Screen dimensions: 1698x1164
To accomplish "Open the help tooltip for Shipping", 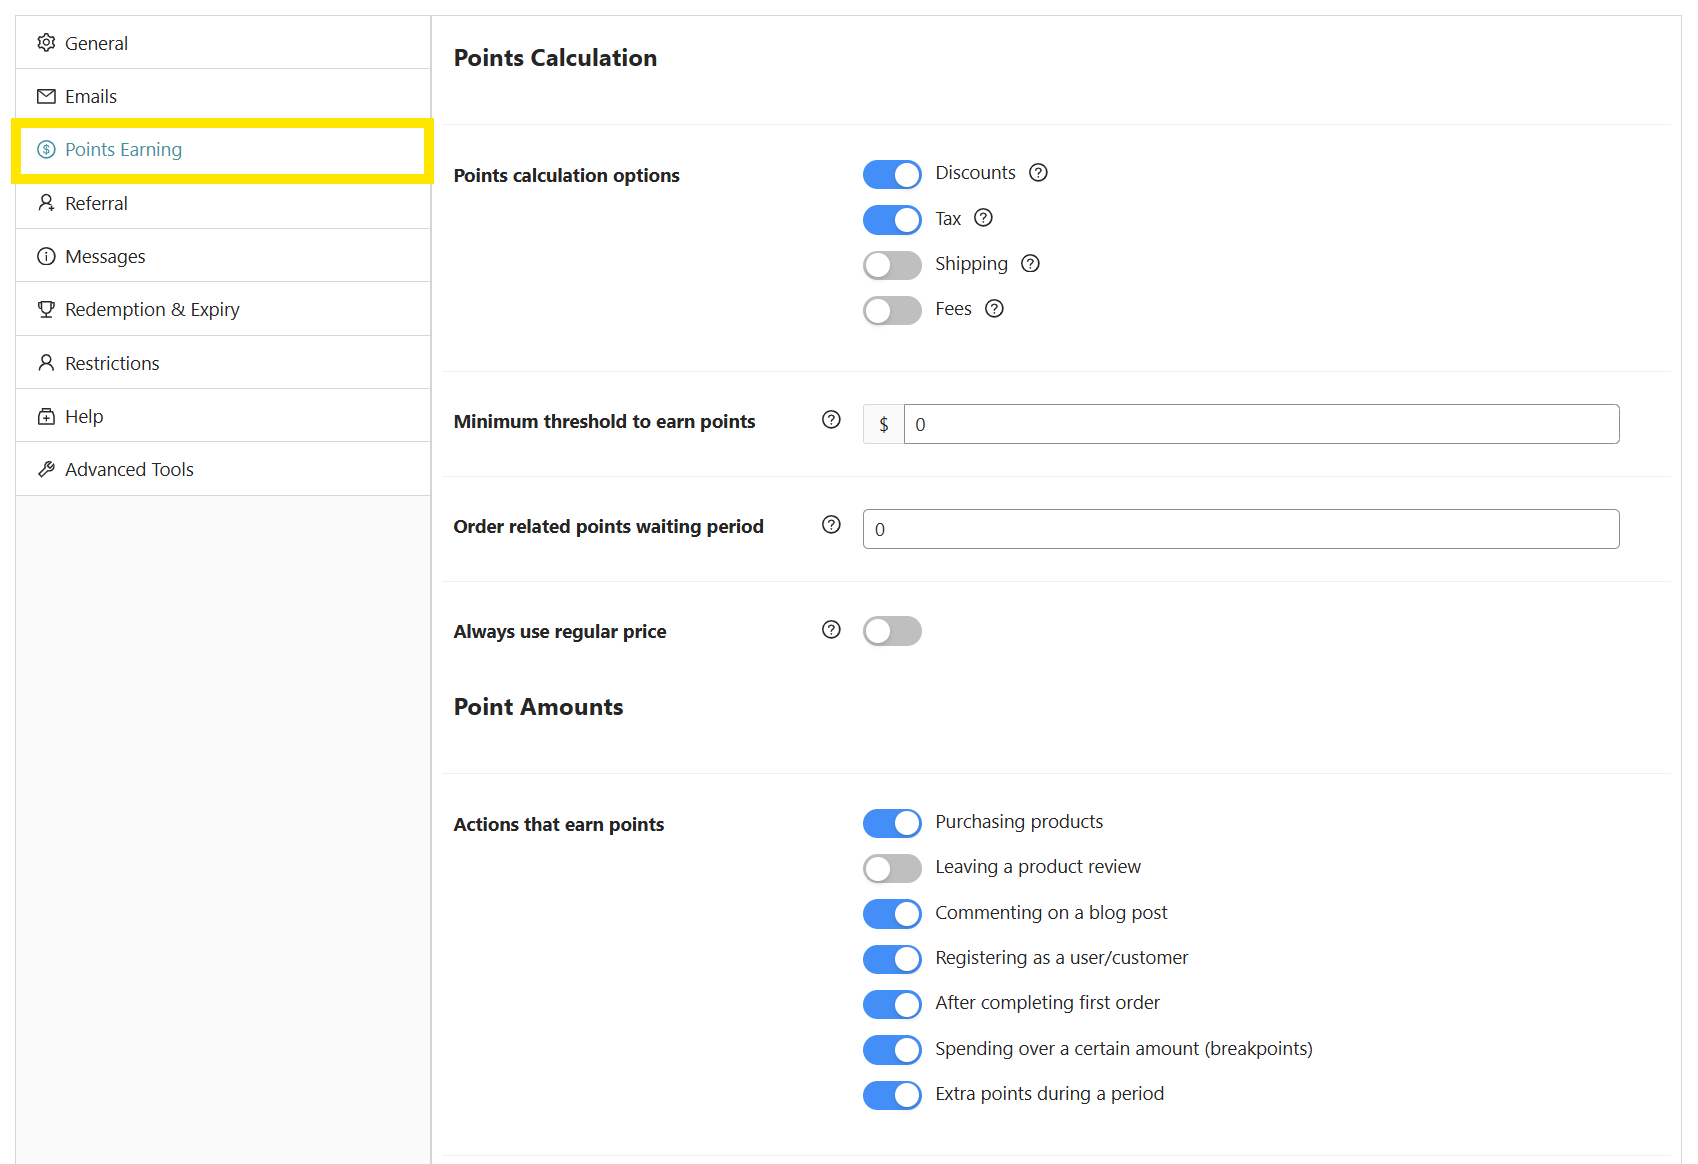I will [1031, 264].
